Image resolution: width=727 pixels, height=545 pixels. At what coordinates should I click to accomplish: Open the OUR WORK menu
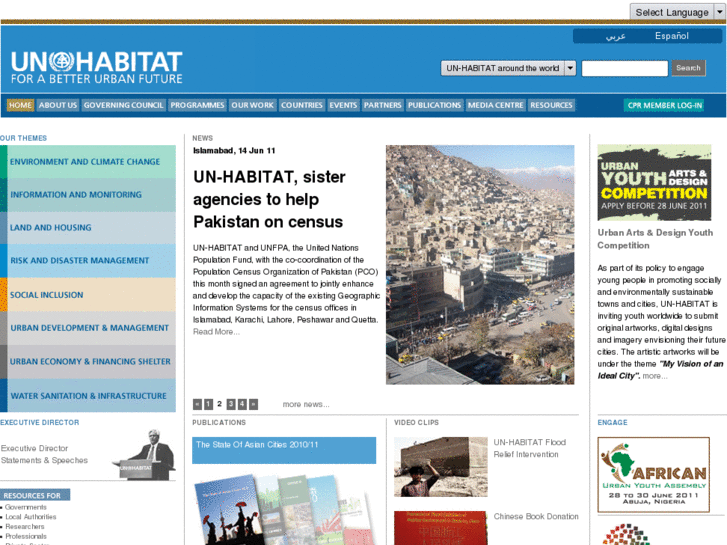(253, 105)
